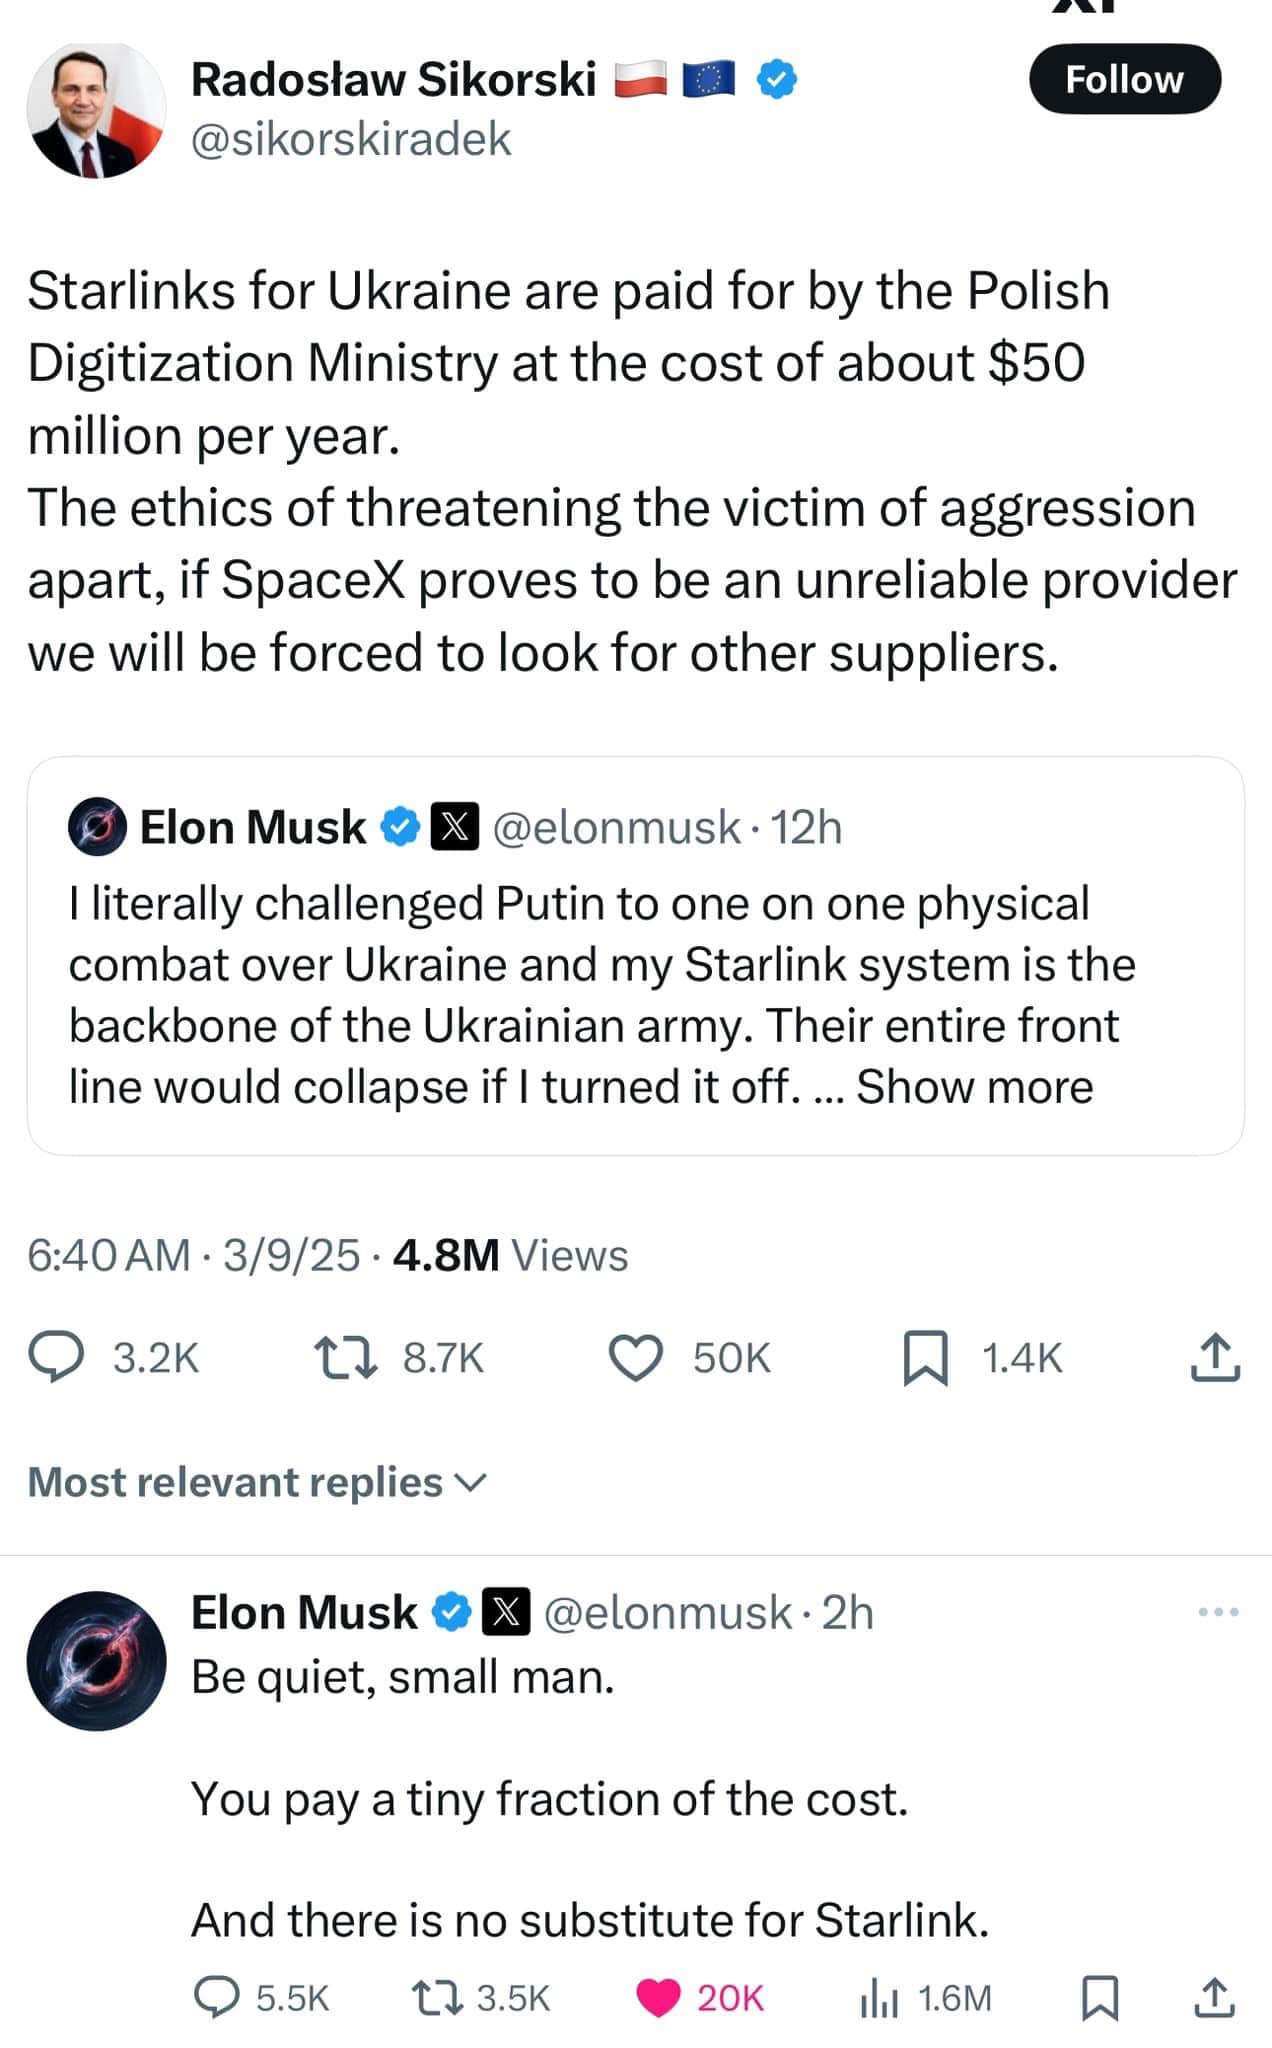Unlike Elon Musk's reply pink heart
1272x2048 pixels.
coord(659,1997)
